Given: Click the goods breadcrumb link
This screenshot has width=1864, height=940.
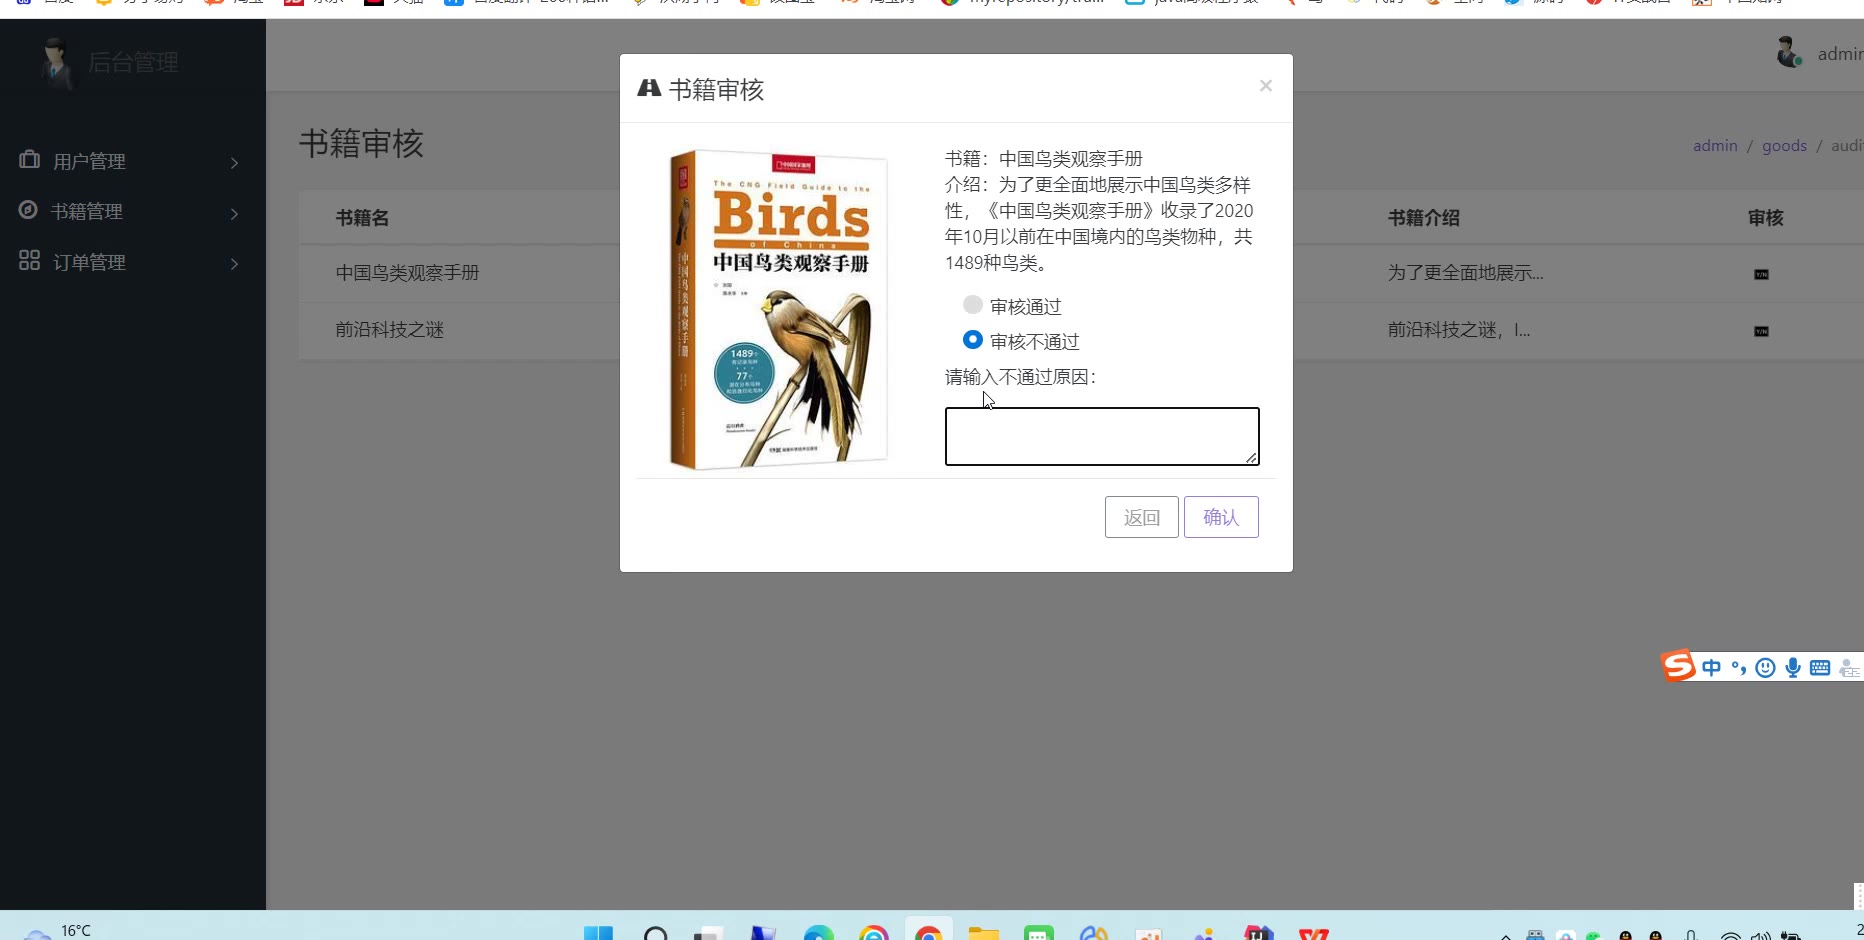Looking at the screenshot, I should (1784, 146).
